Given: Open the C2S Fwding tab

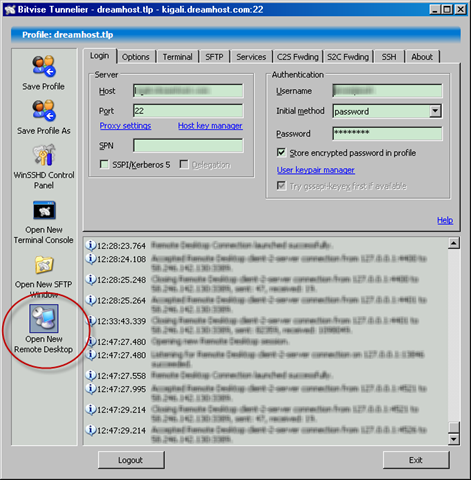Looking at the screenshot, I should pyautogui.click(x=298, y=57).
